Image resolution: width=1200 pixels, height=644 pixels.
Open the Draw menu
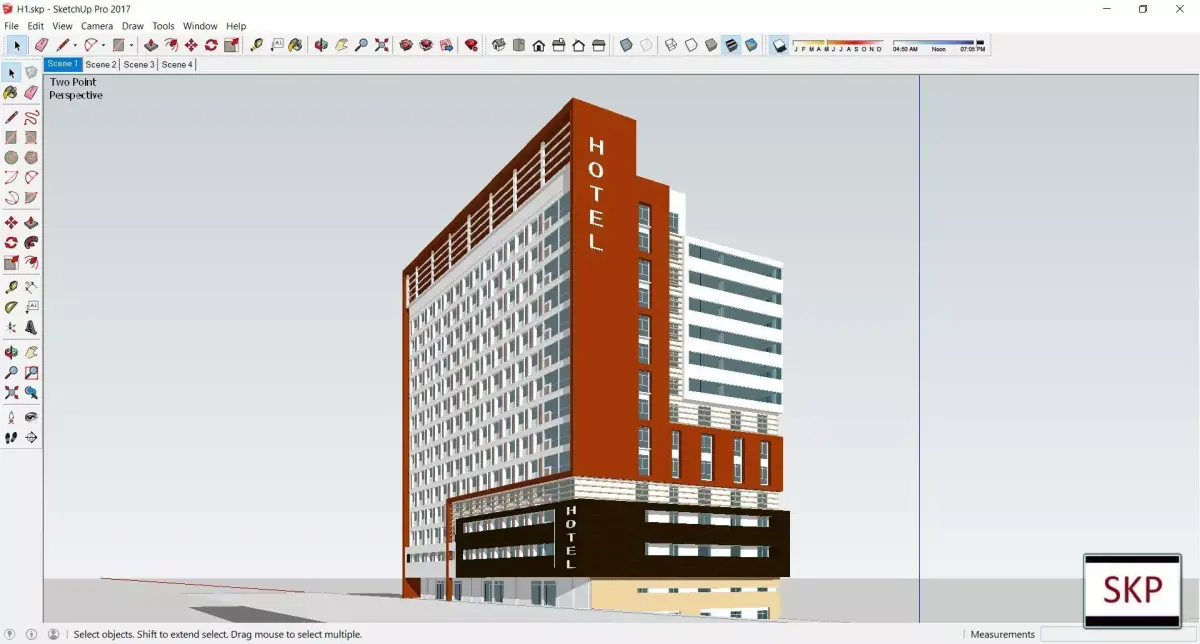click(x=133, y=26)
